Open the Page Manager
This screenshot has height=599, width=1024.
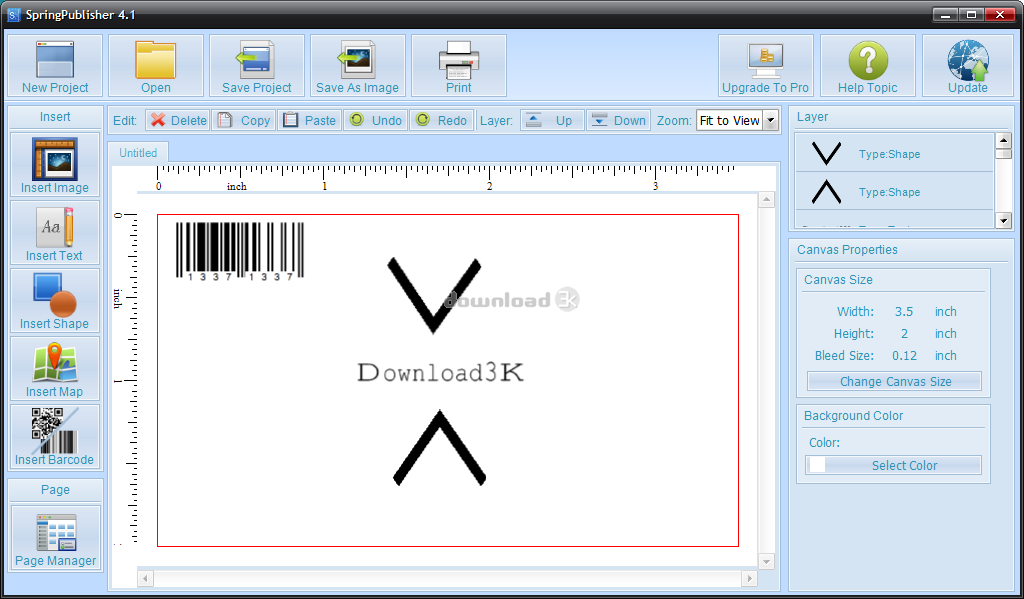pyautogui.click(x=56, y=538)
